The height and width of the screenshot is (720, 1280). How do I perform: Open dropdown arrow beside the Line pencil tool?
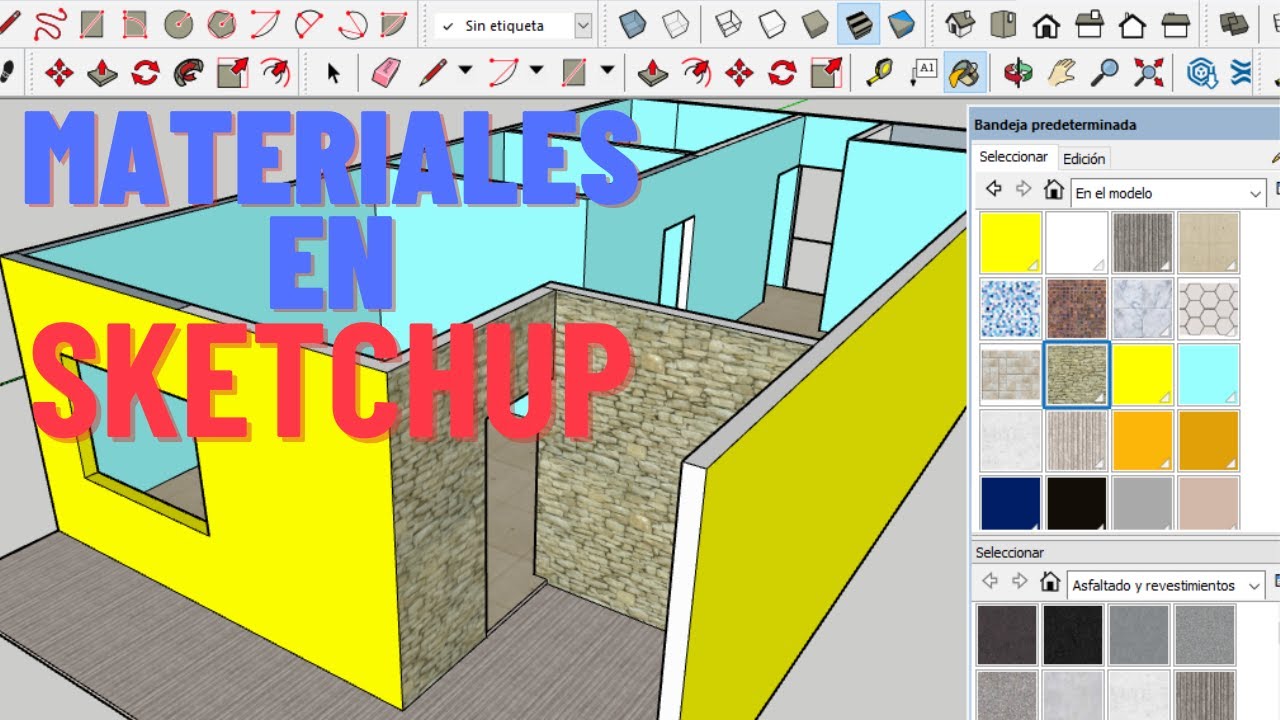(x=465, y=70)
